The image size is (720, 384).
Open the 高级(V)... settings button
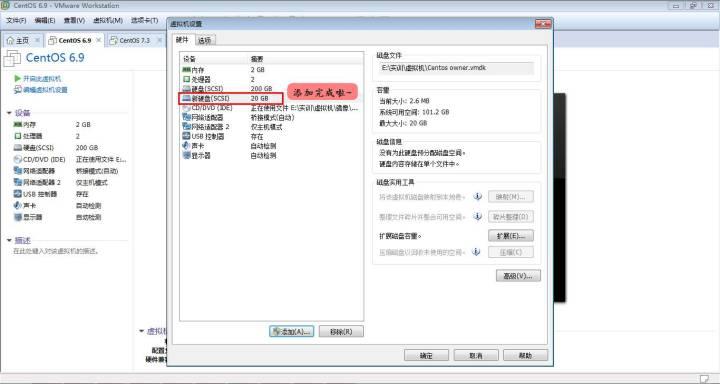click(518, 276)
